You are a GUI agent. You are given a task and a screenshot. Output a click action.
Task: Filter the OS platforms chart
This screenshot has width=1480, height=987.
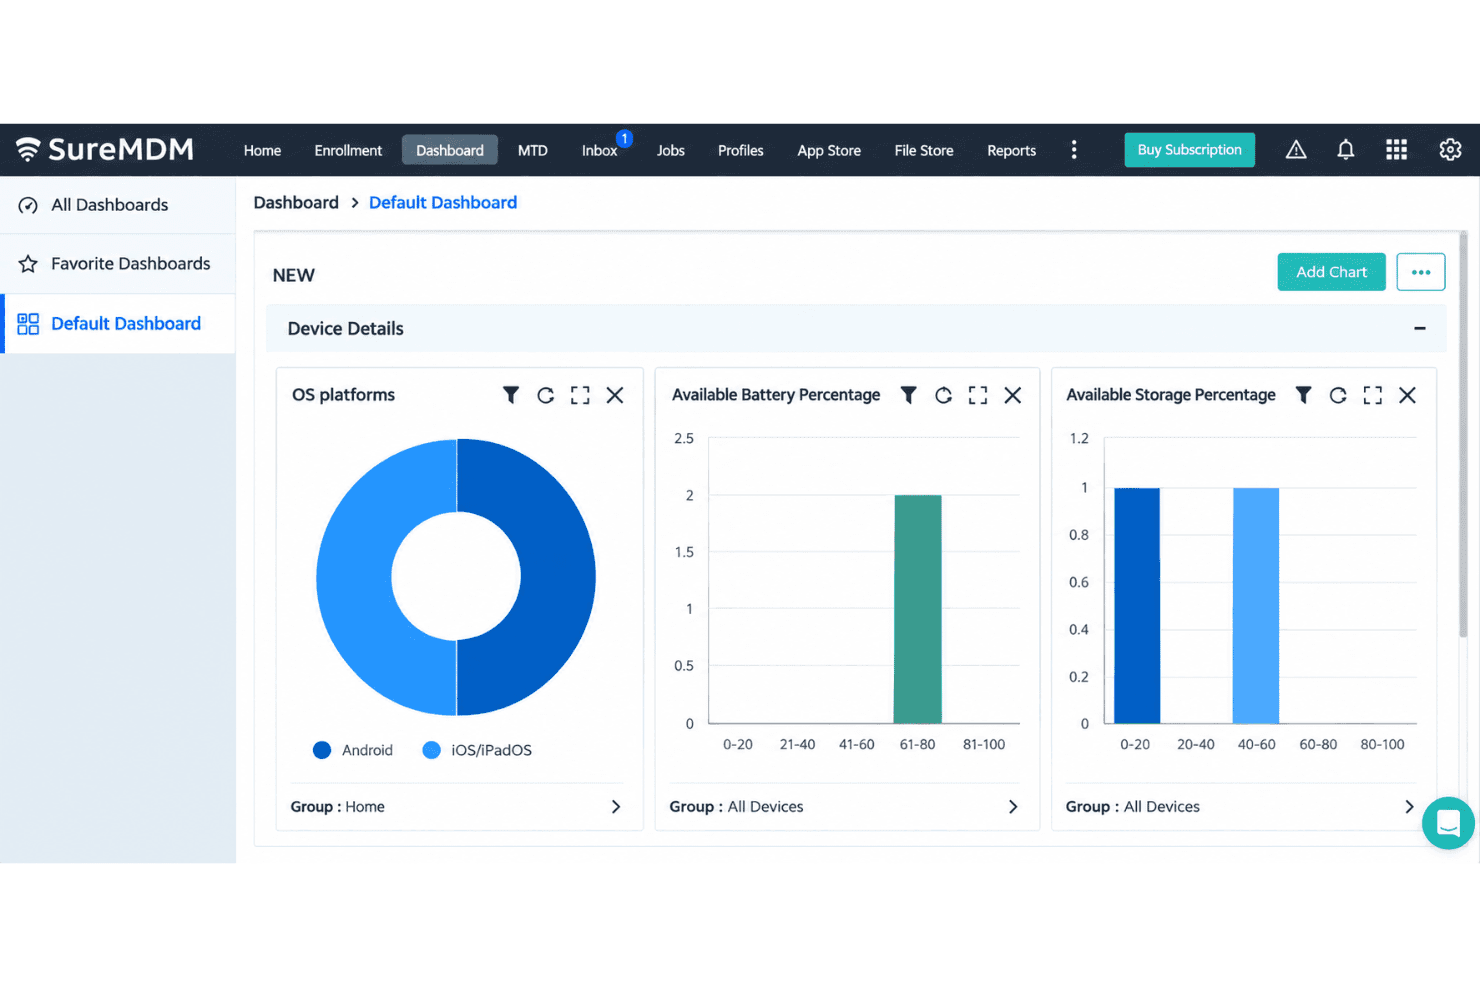click(511, 395)
